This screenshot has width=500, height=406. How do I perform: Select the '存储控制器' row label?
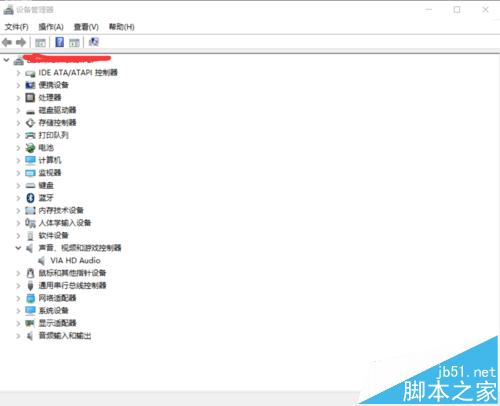(57, 123)
